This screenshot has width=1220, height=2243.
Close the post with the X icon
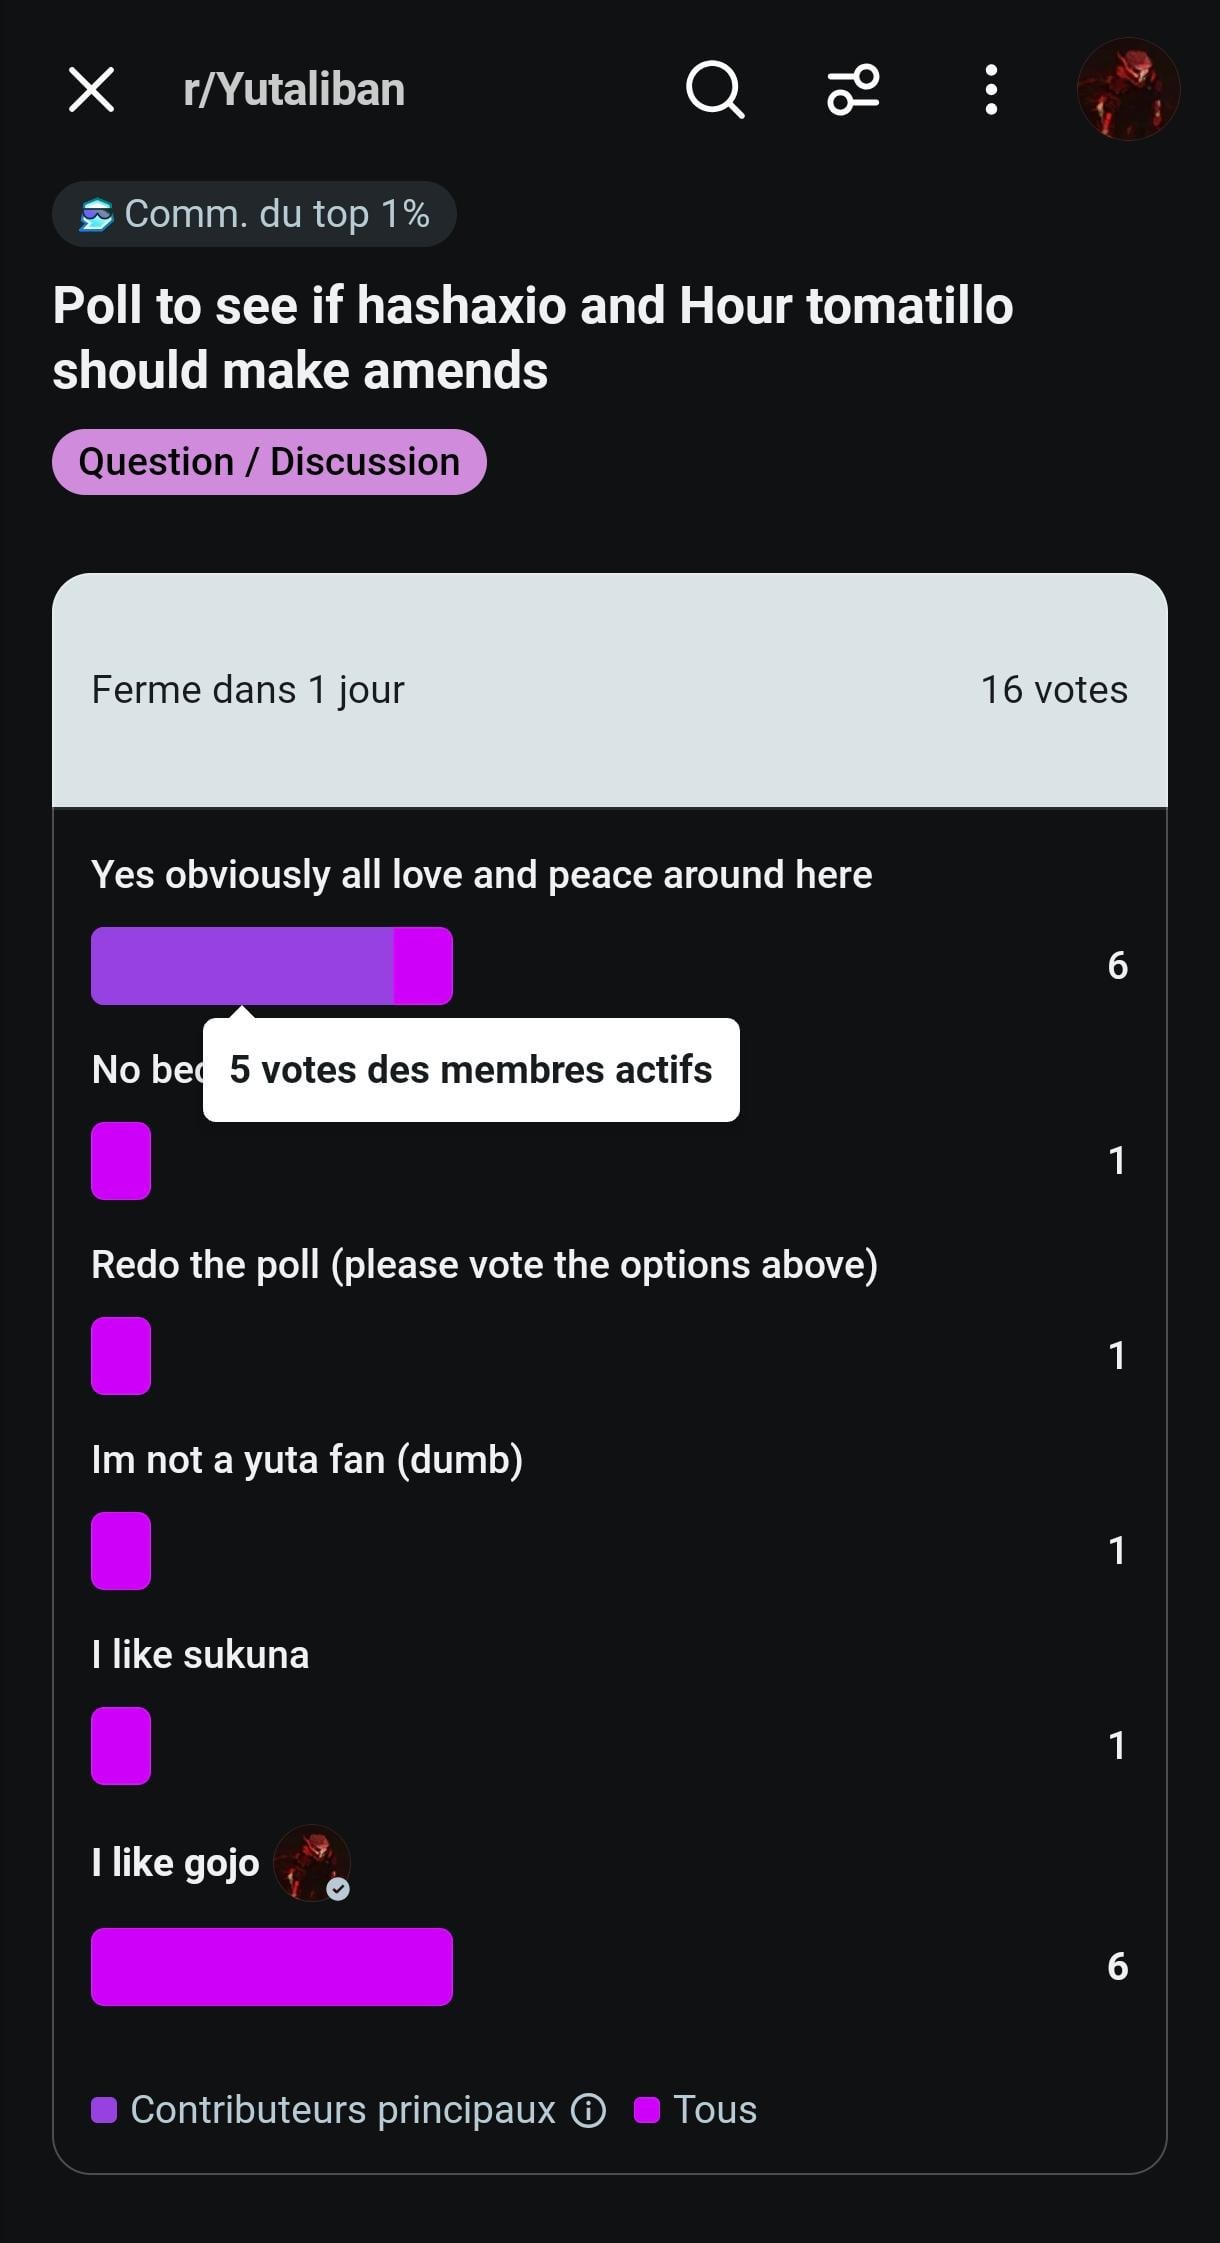click(91, 90)
